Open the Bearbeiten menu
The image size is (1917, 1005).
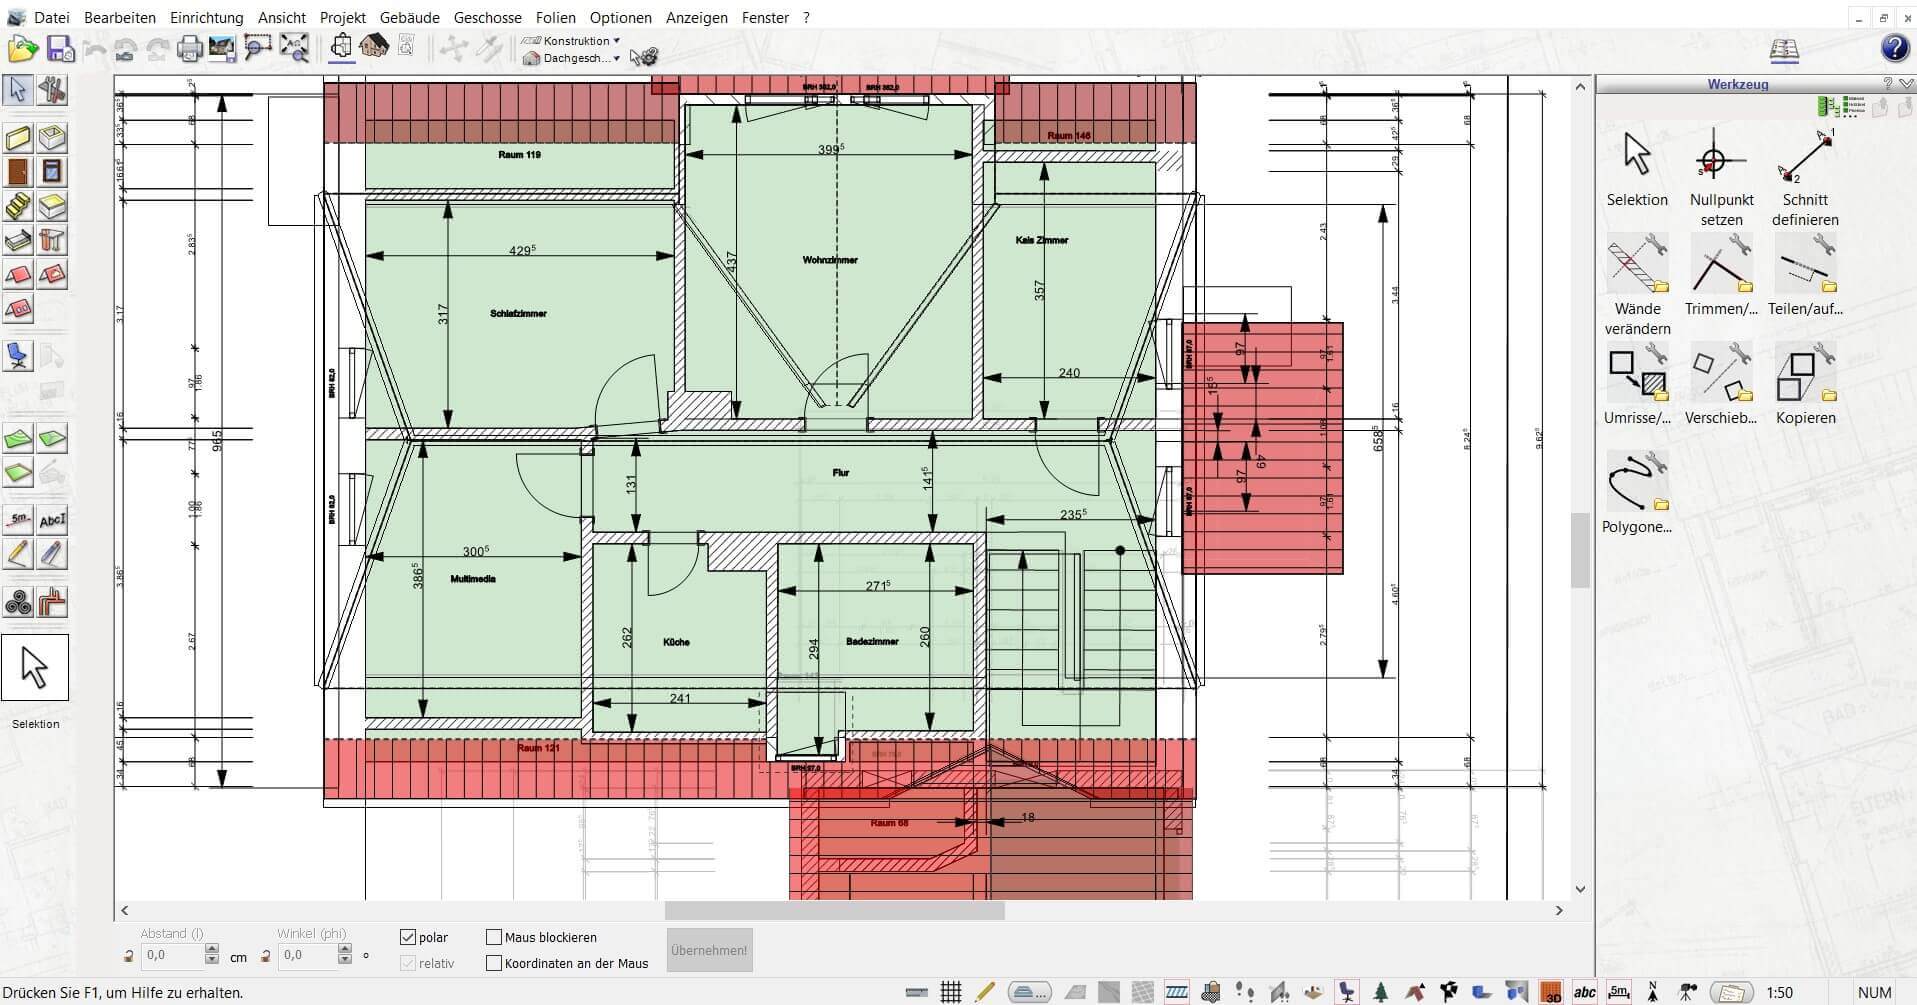coord(120,18)
